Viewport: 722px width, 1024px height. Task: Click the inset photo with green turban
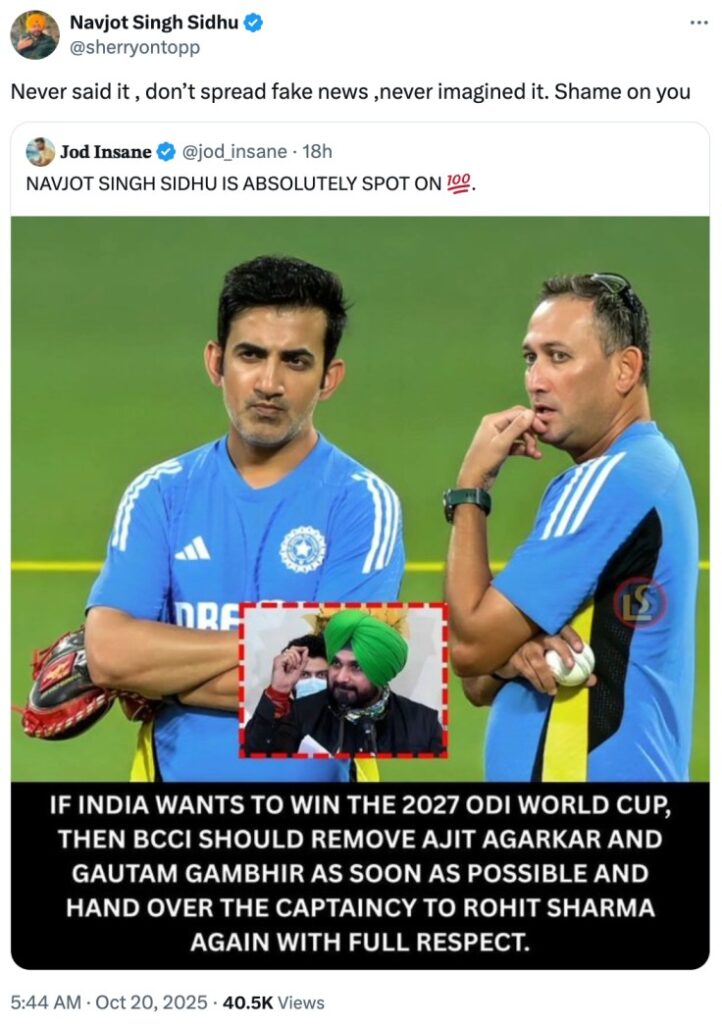(343, 680)
